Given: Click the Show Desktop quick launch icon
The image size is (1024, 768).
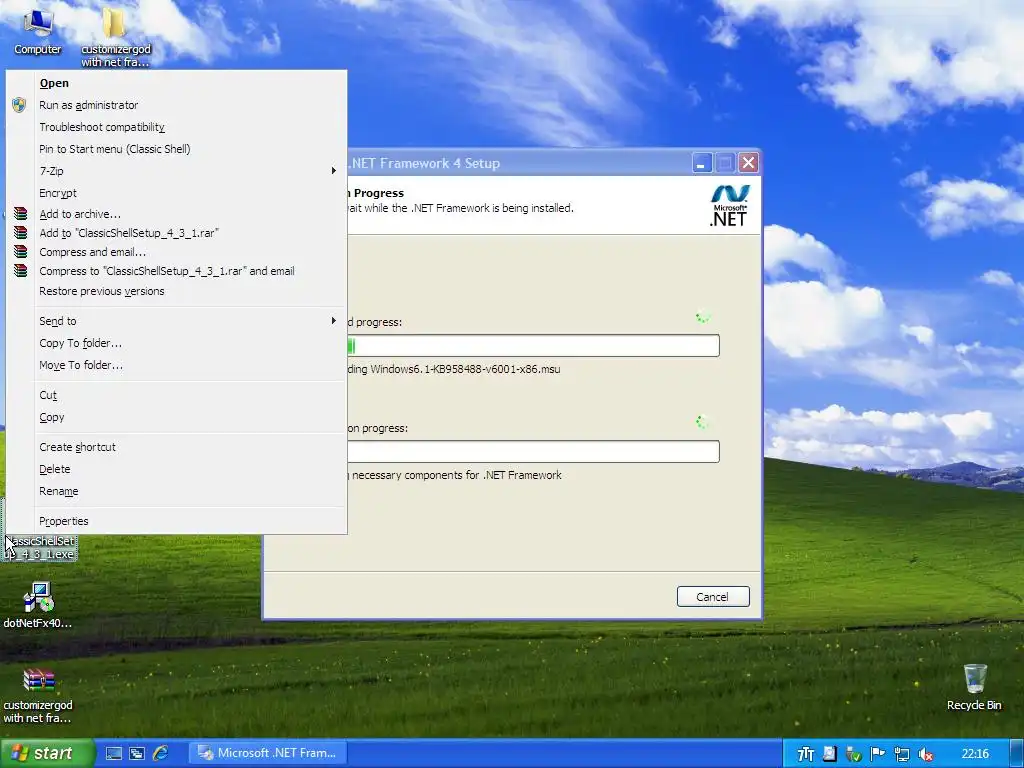Looking at the screenshot, I should click(x=114, y=754).
